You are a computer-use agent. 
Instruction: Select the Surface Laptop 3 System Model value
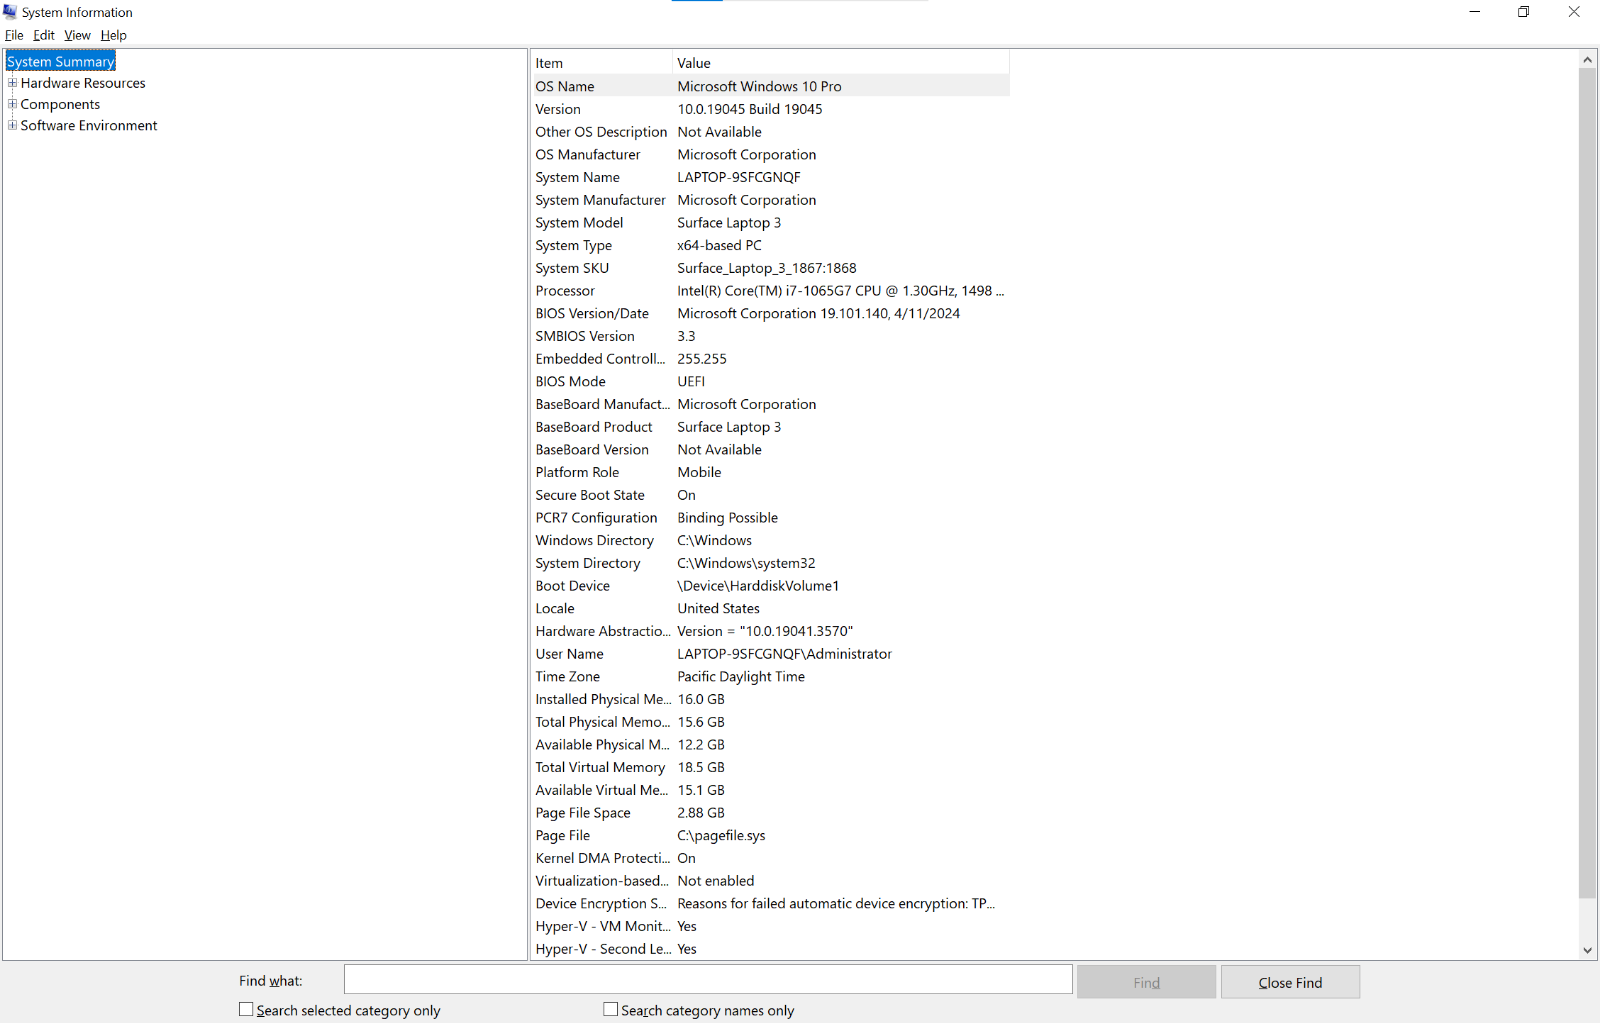coord(729,223)
